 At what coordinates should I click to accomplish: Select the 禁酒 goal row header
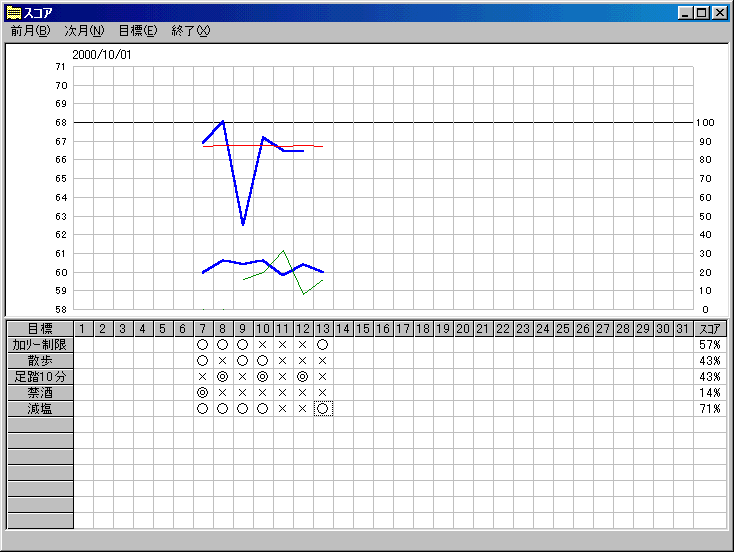tap(40, 393)
